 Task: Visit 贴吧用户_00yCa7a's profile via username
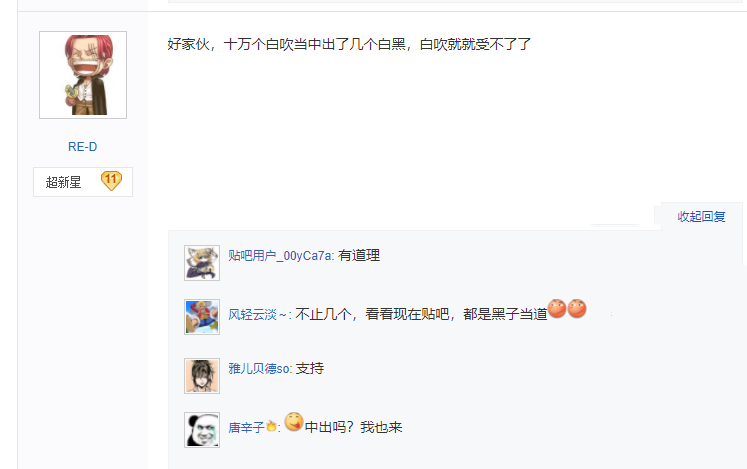click(x=279, y=256)
